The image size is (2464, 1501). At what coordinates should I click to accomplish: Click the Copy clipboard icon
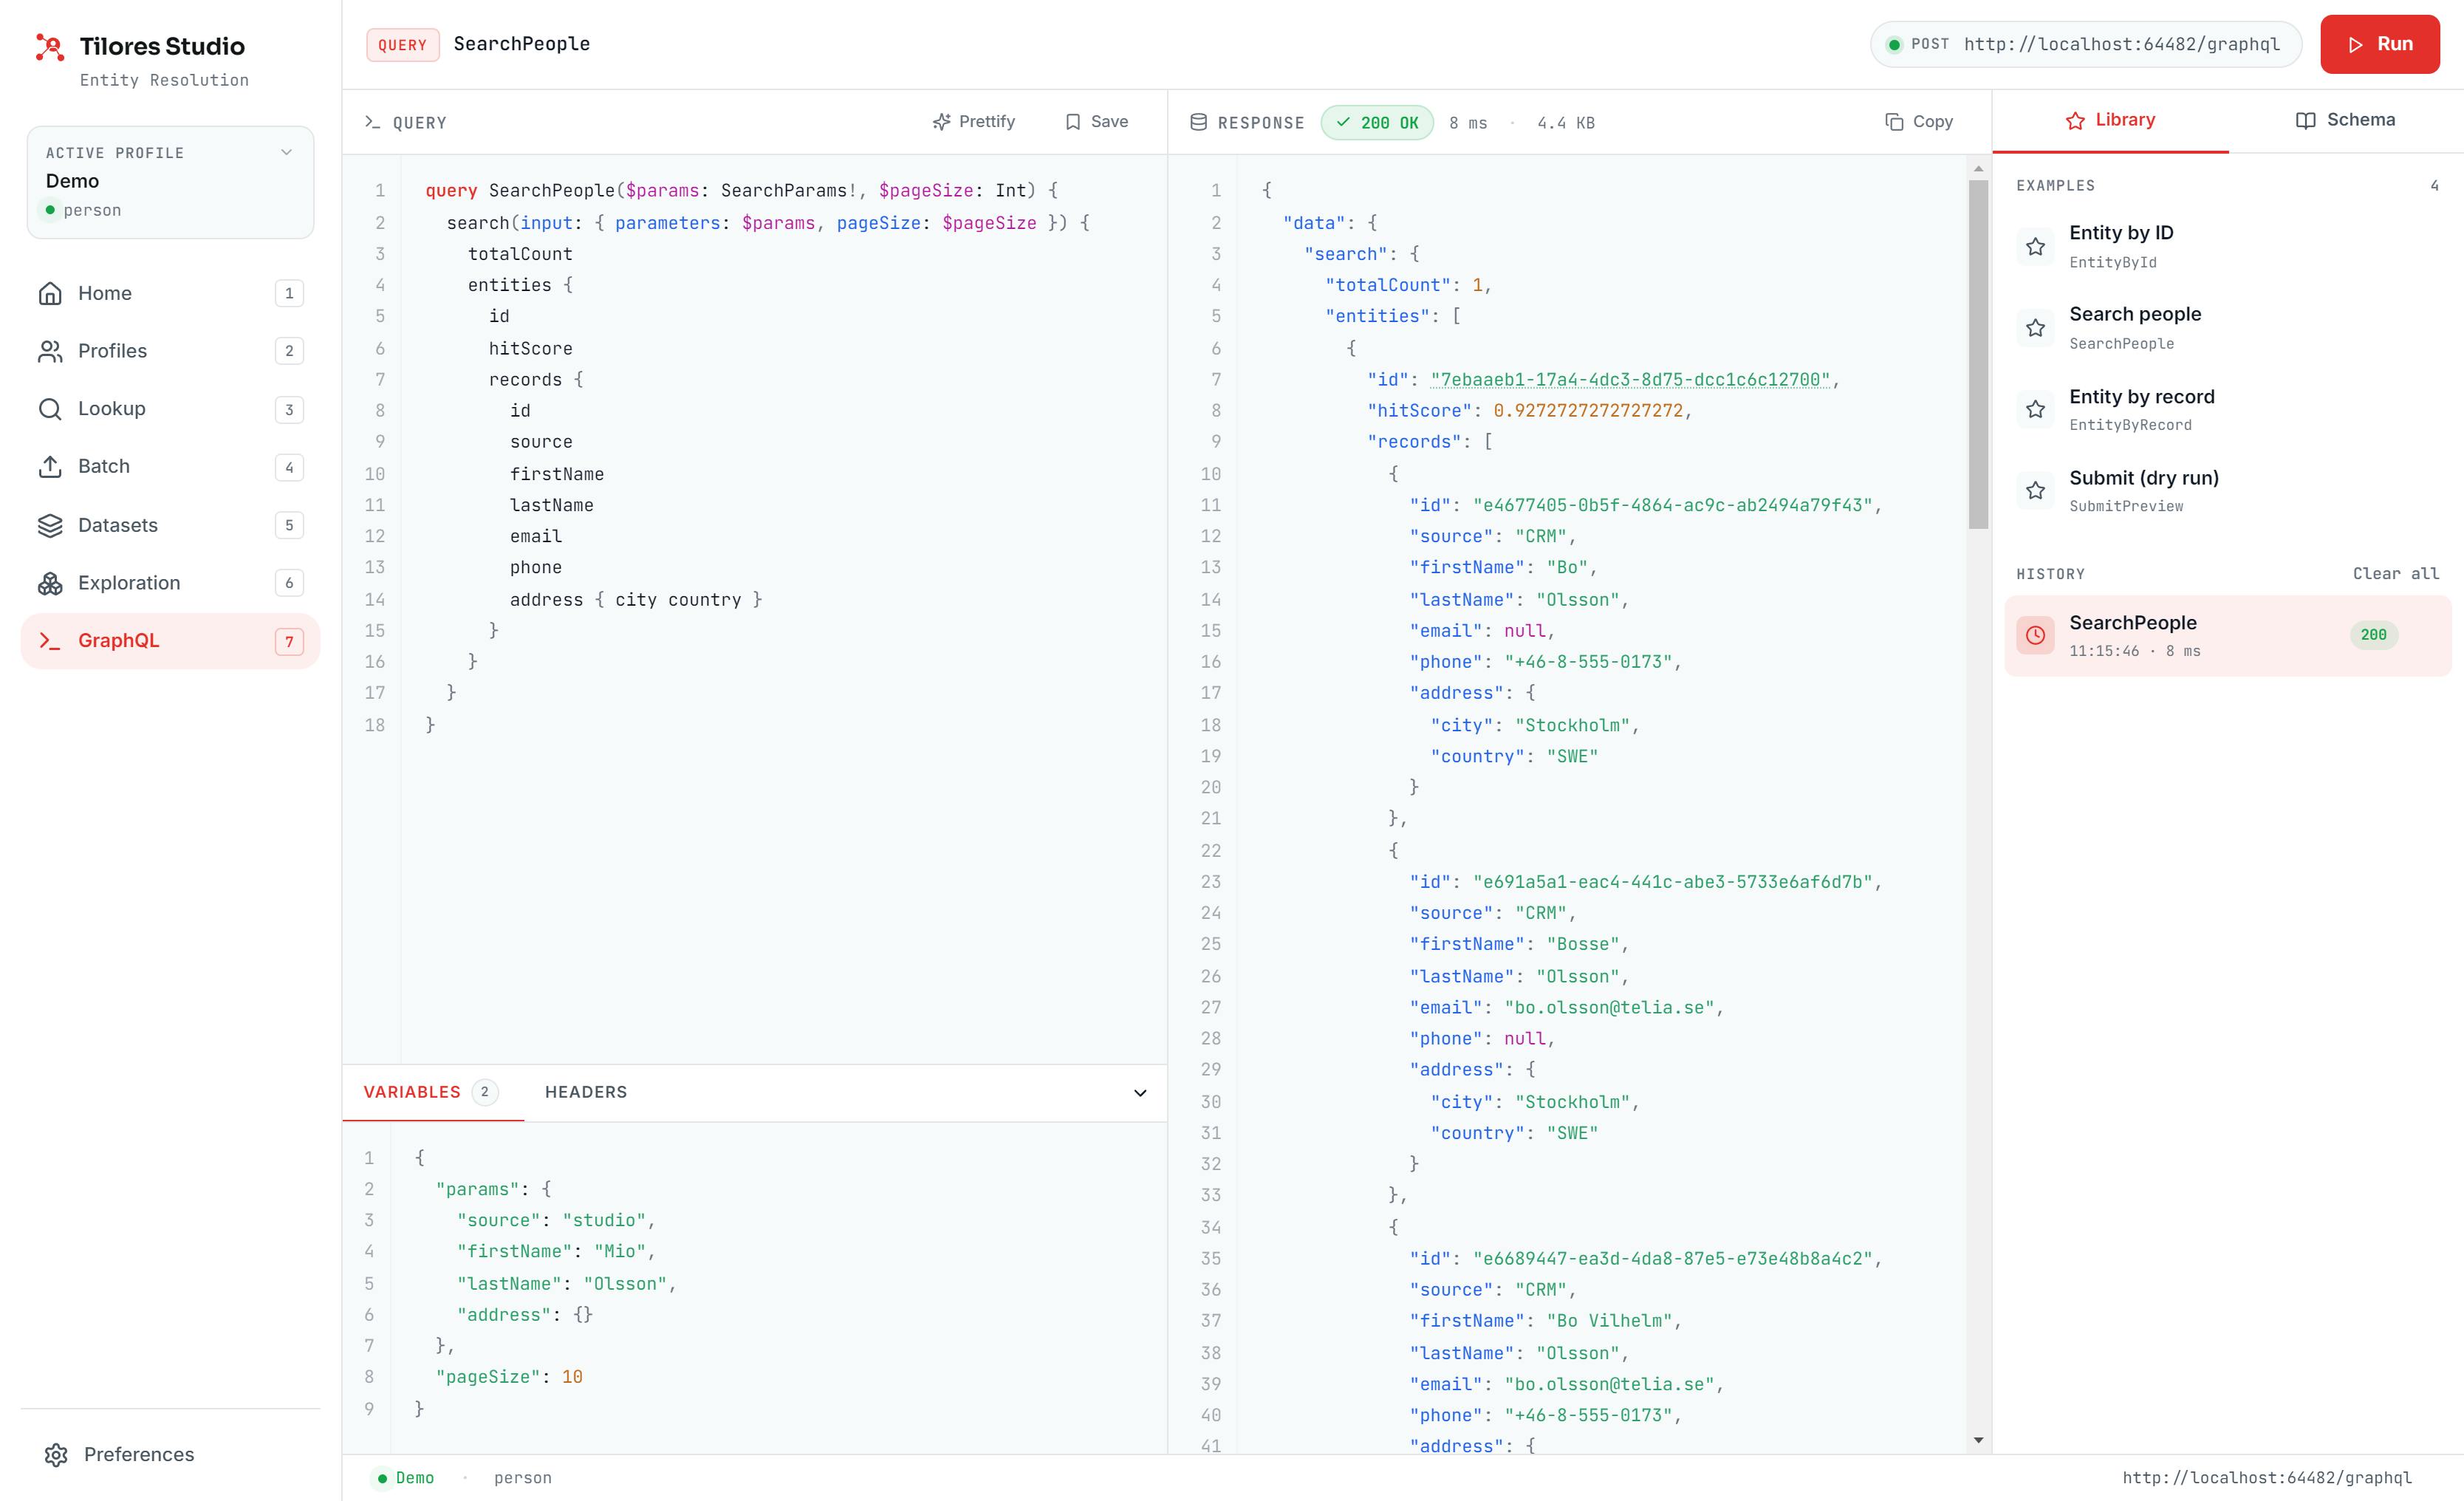pyautogui.click(x=1894, y=122)
